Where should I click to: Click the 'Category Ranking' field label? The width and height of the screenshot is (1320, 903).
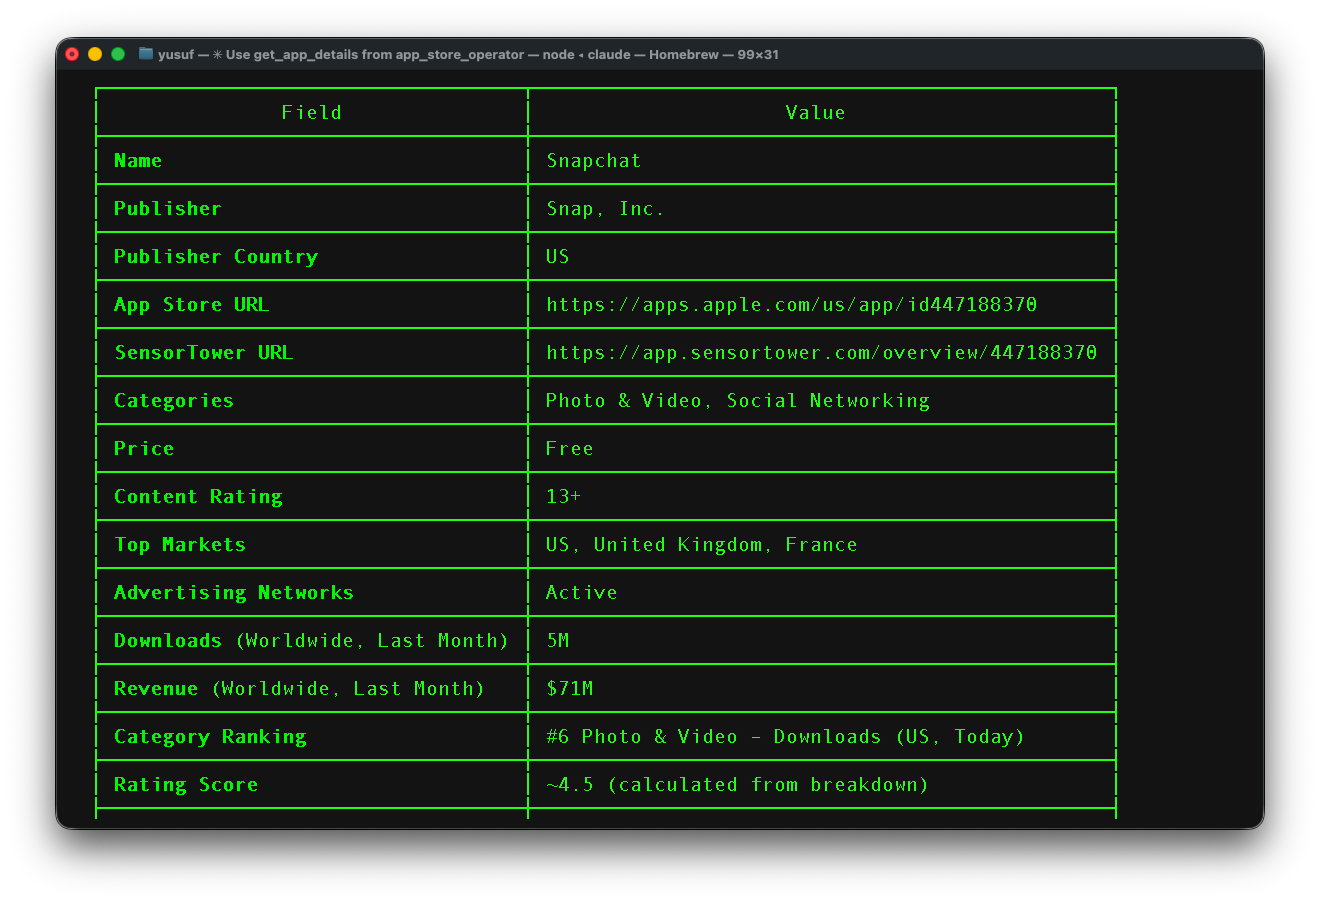(210, 737)
